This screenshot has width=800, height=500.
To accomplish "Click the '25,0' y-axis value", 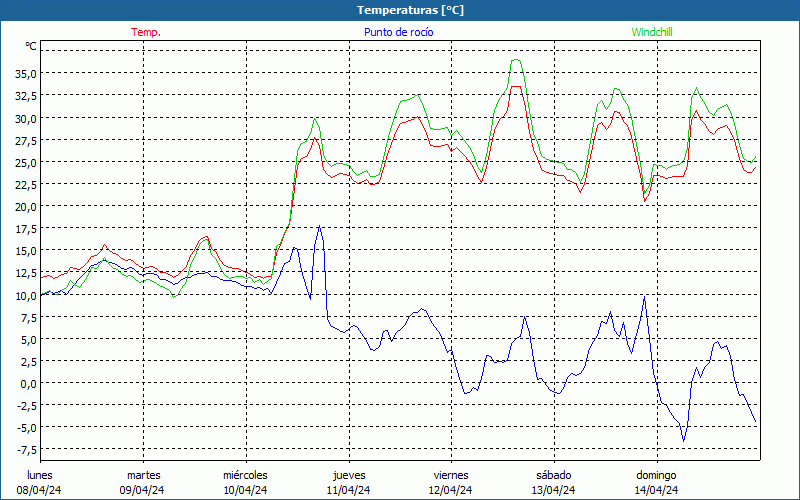I will coord(25,162).
